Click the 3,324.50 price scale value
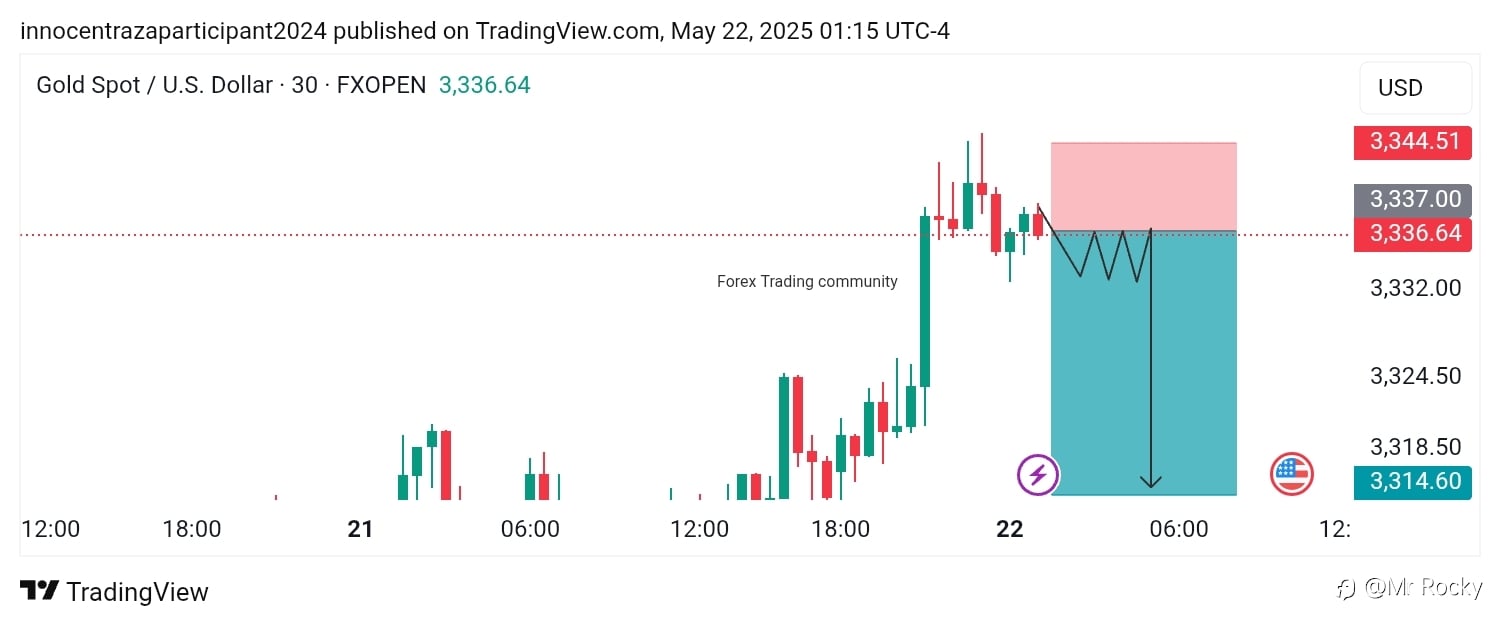The height and width of the screenshot is (626, 1500). [x=1415, y=376]
